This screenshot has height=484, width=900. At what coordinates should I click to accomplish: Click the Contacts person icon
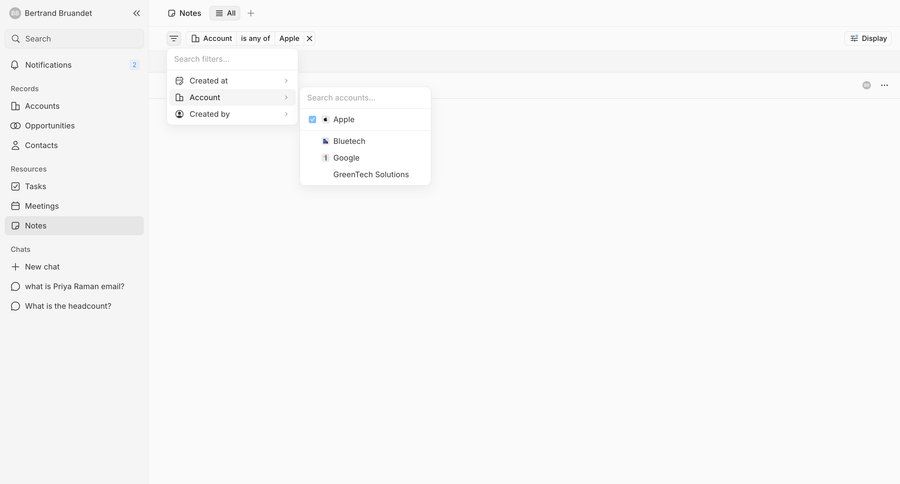(15, 145)
